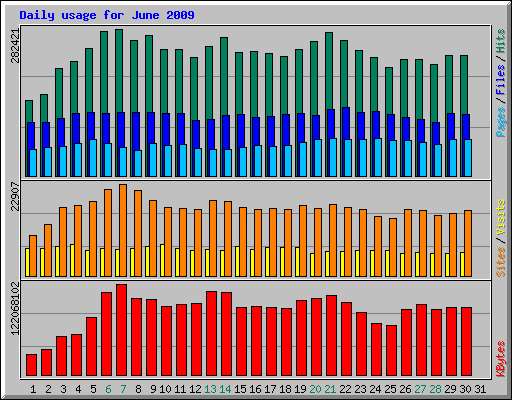Click the cyan Pages bar for day 5
This screenshot has width=512, height=400.
coord(93,158)
